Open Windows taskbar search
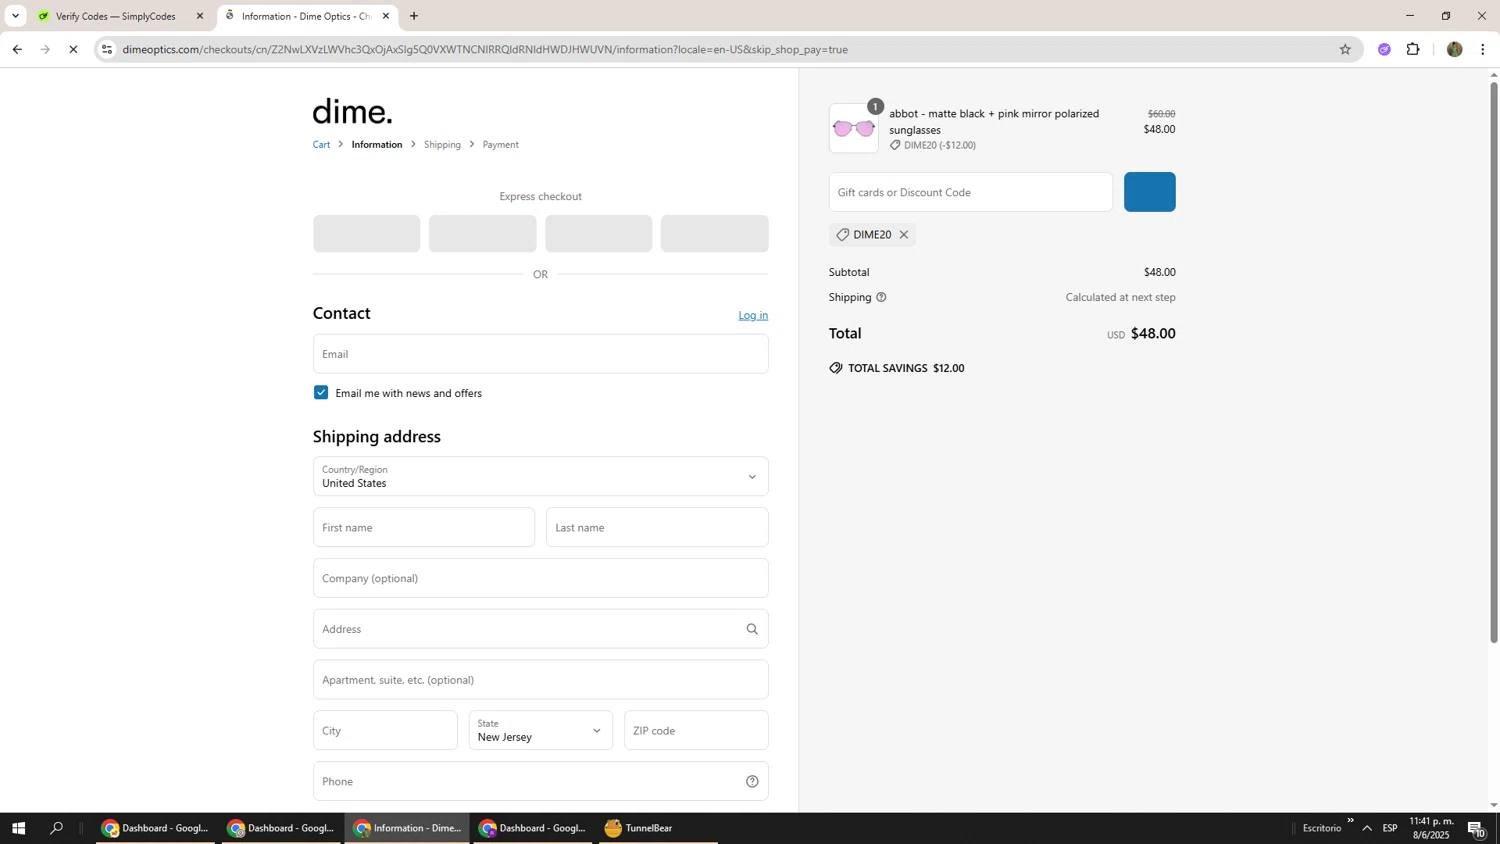 click(57, 828)
